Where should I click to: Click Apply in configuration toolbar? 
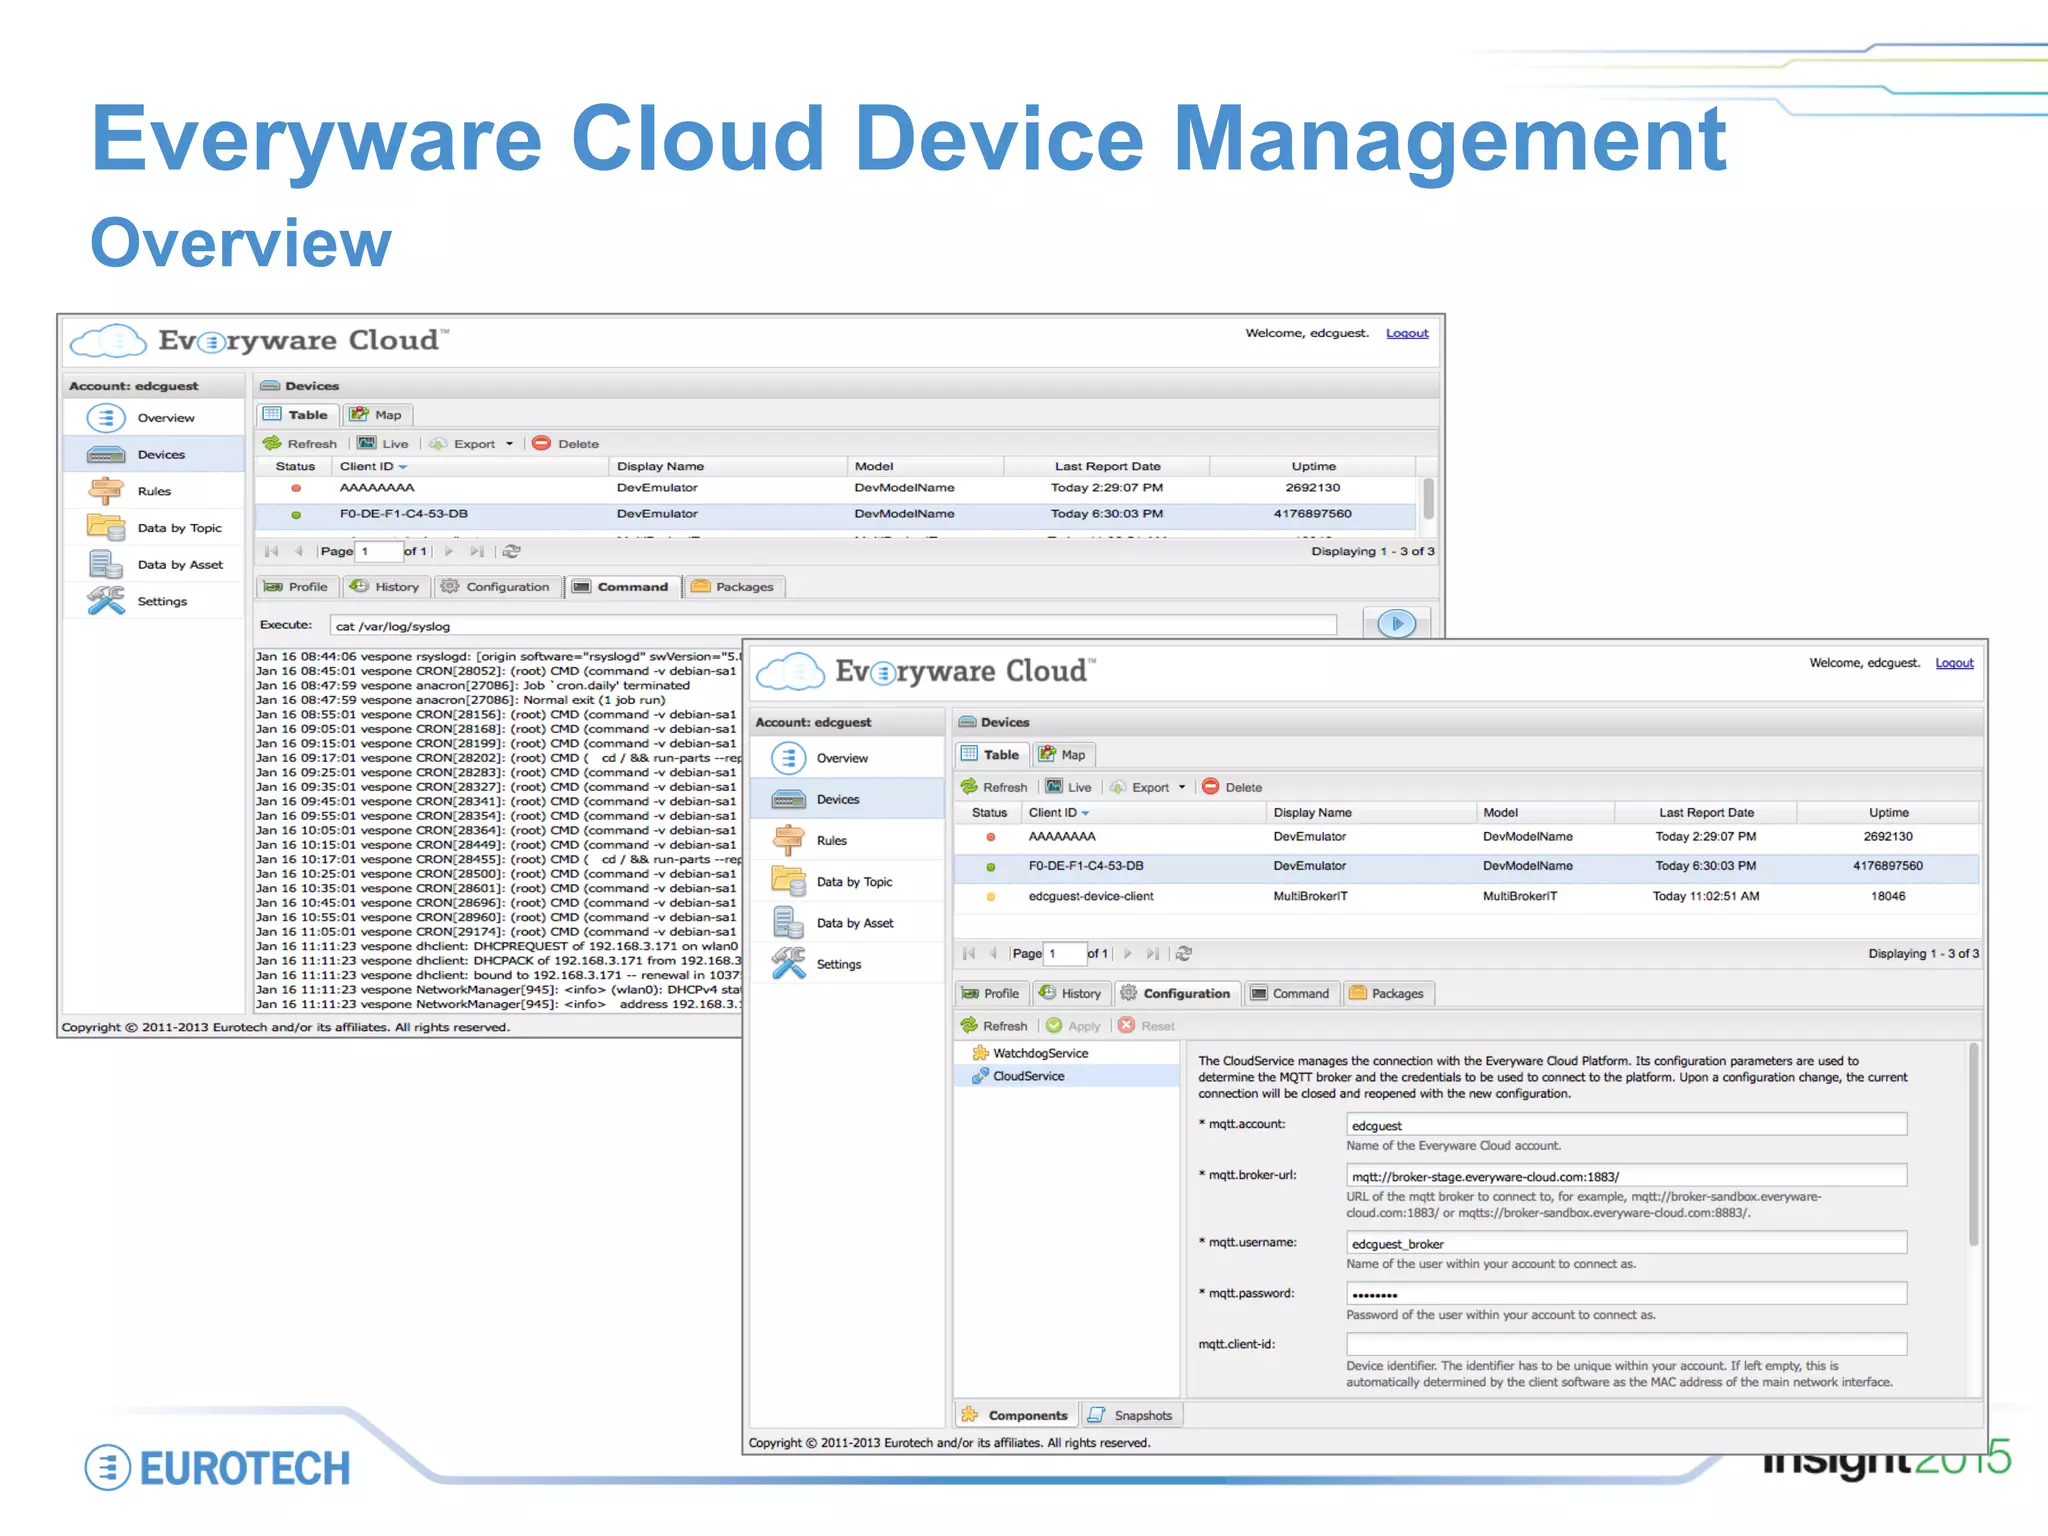[1073, 1026]
